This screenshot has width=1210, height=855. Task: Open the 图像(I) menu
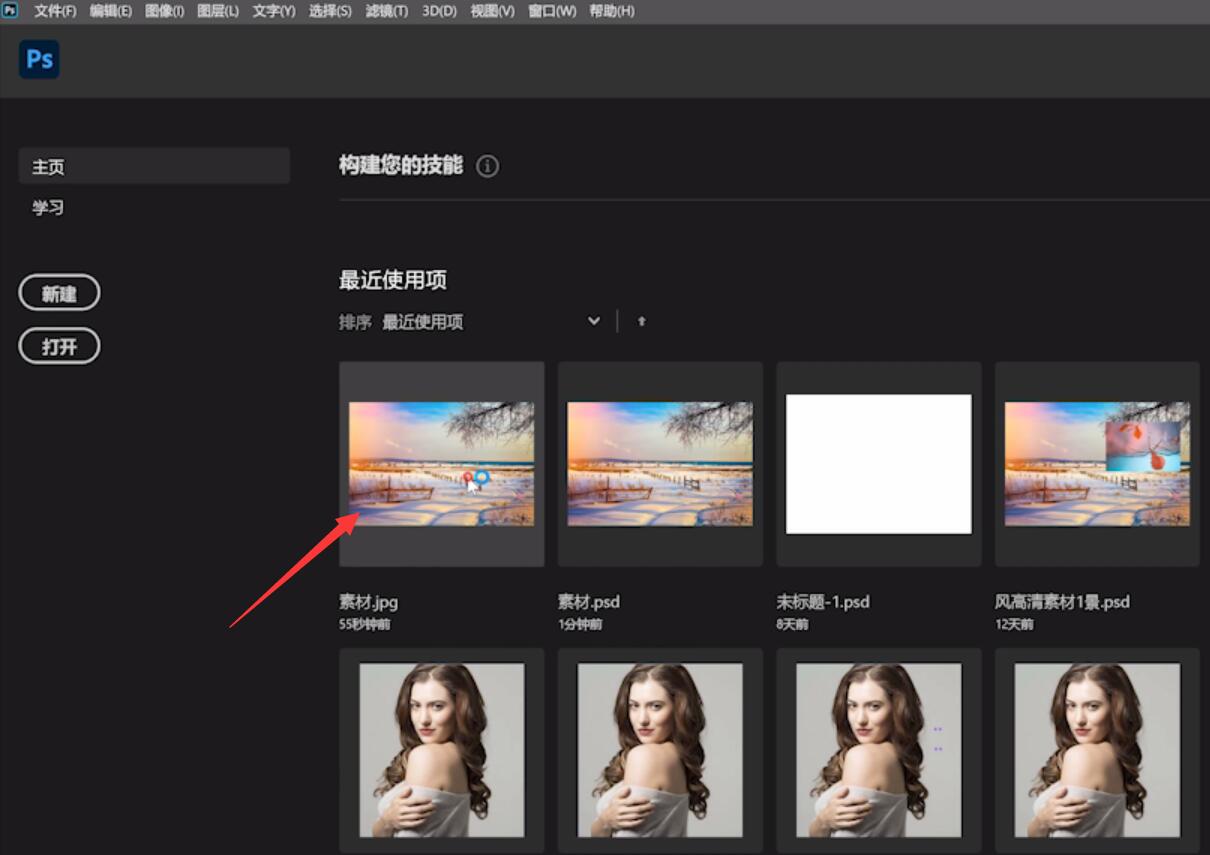tap(165, 11)
